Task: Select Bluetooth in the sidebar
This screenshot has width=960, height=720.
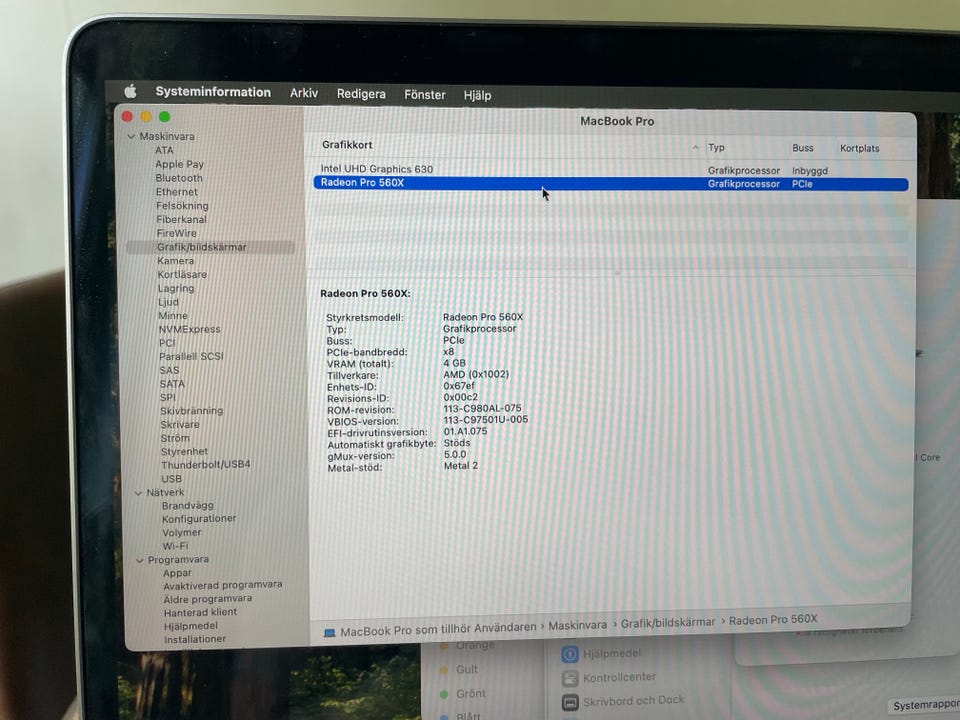Action: click(179, 178)
